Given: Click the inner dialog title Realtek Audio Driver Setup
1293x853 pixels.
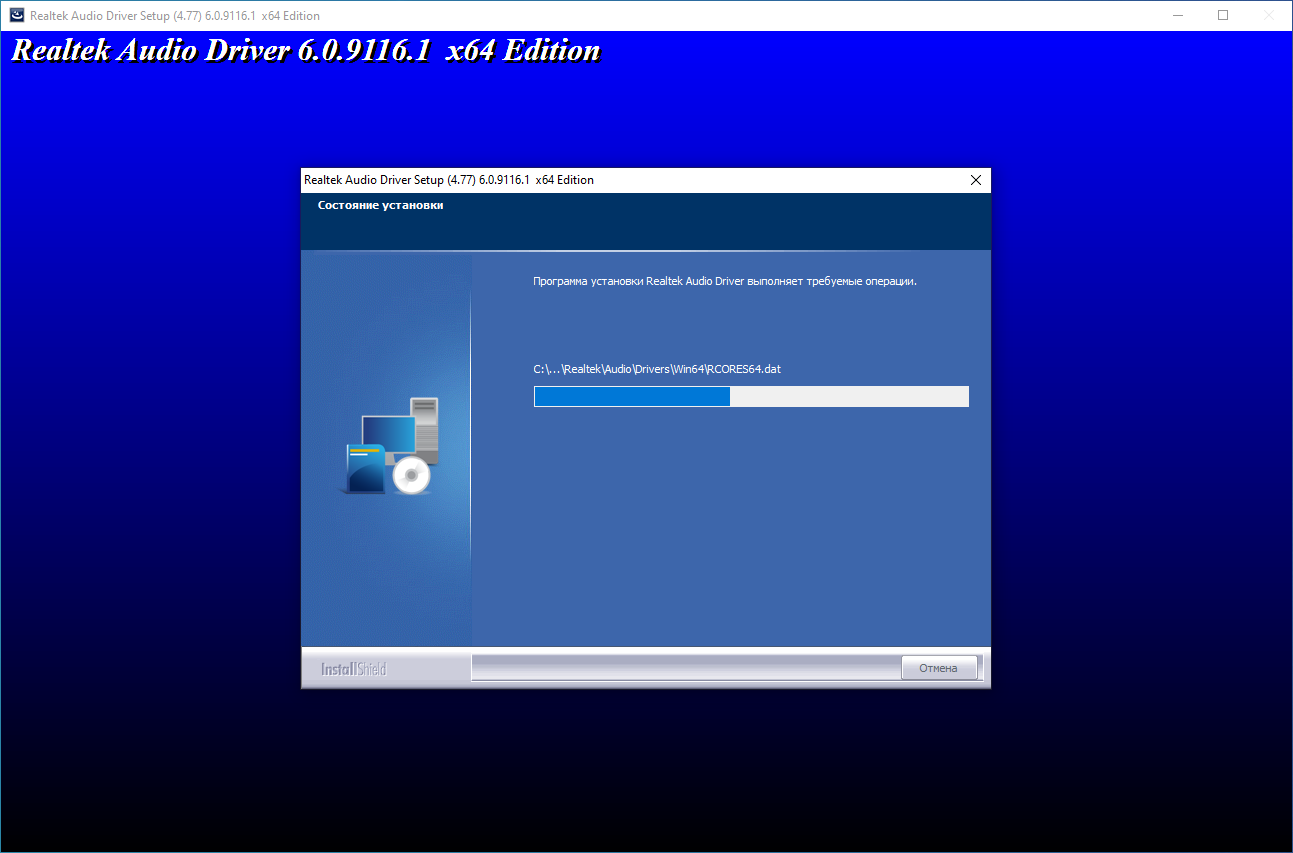Looking at the screenshot, I should click(448, 180).
